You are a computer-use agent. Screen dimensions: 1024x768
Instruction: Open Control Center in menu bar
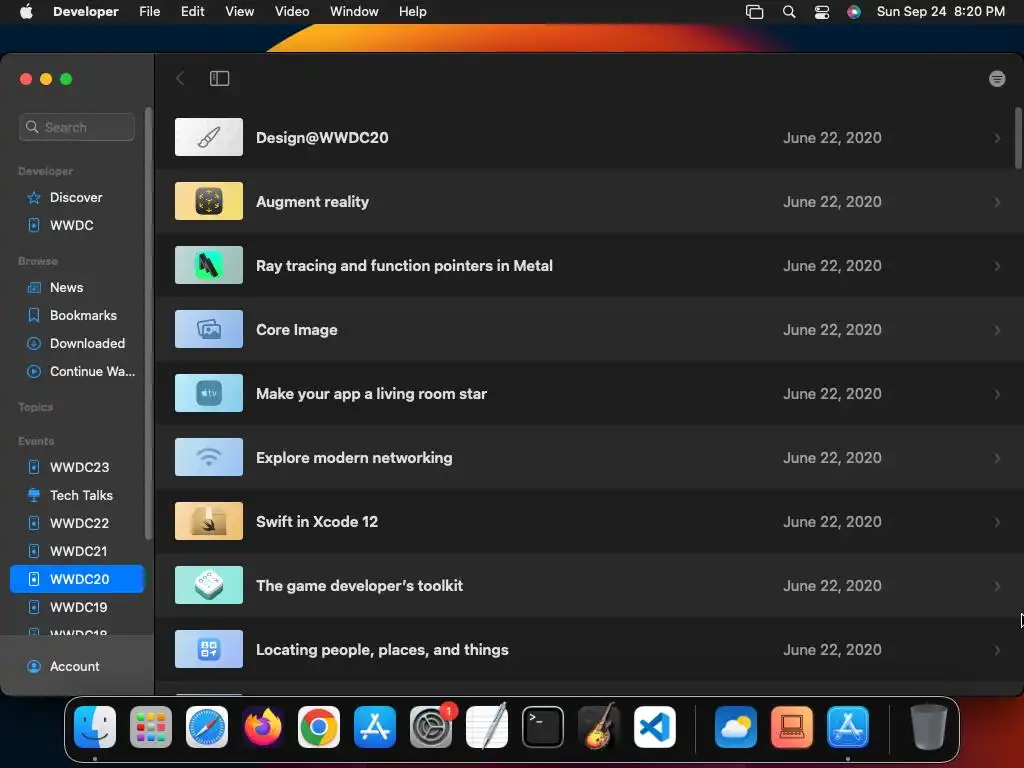tap(822, 12)
